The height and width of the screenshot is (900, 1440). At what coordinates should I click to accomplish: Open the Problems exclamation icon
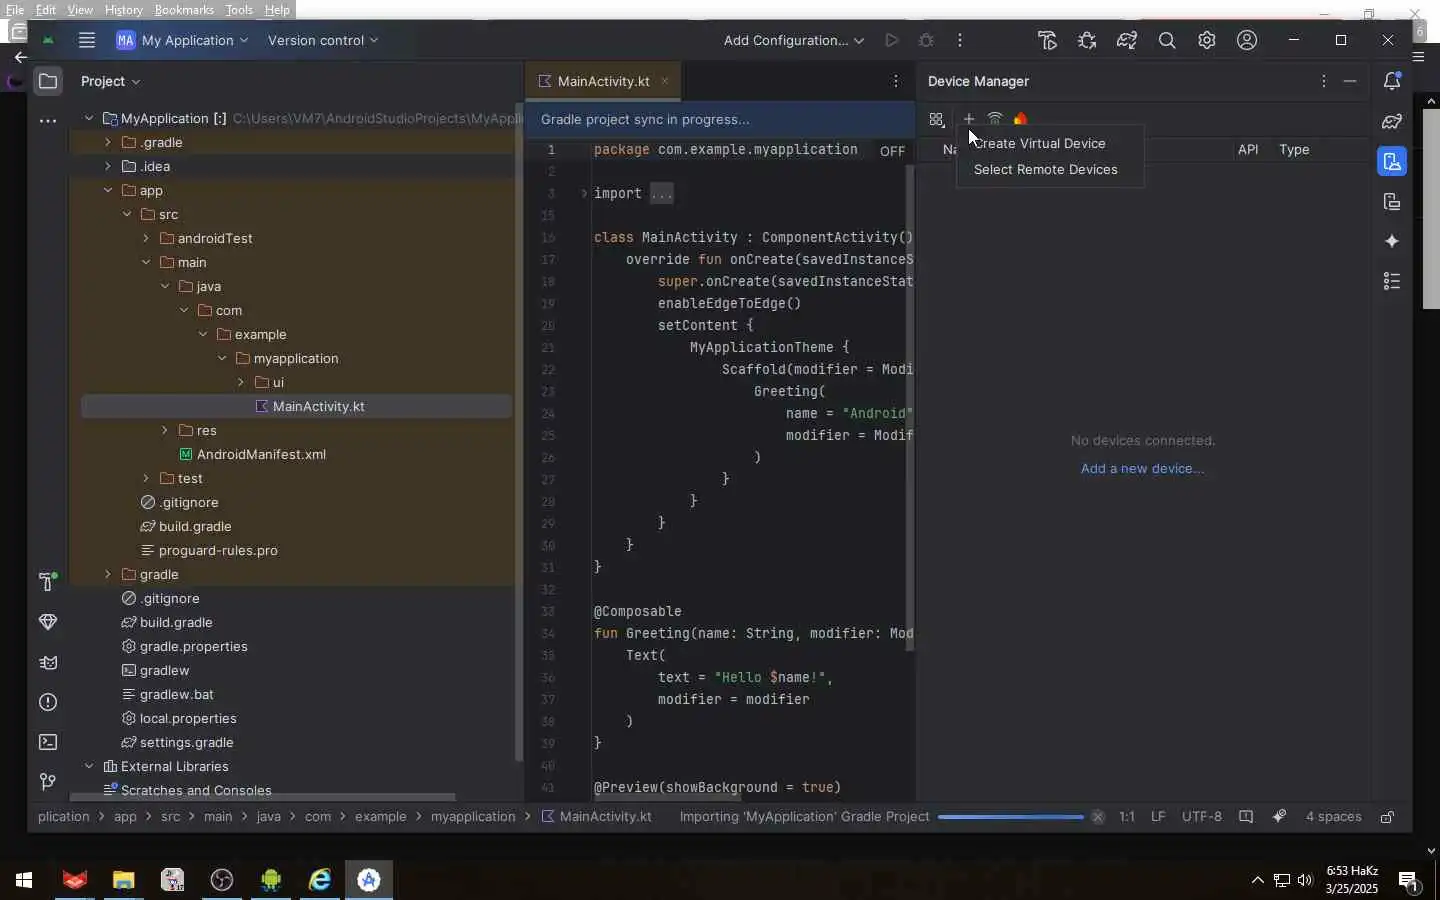pyautogui.click(x=48, y=702)
